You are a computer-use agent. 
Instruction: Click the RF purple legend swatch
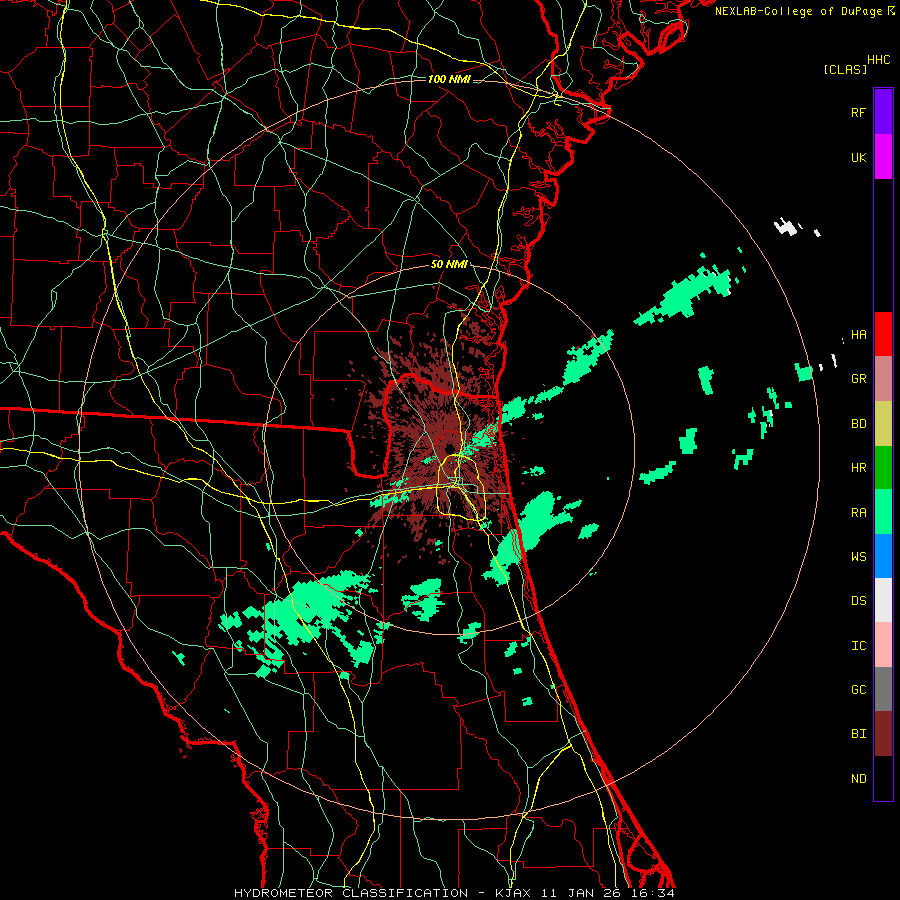coord(883,112)
